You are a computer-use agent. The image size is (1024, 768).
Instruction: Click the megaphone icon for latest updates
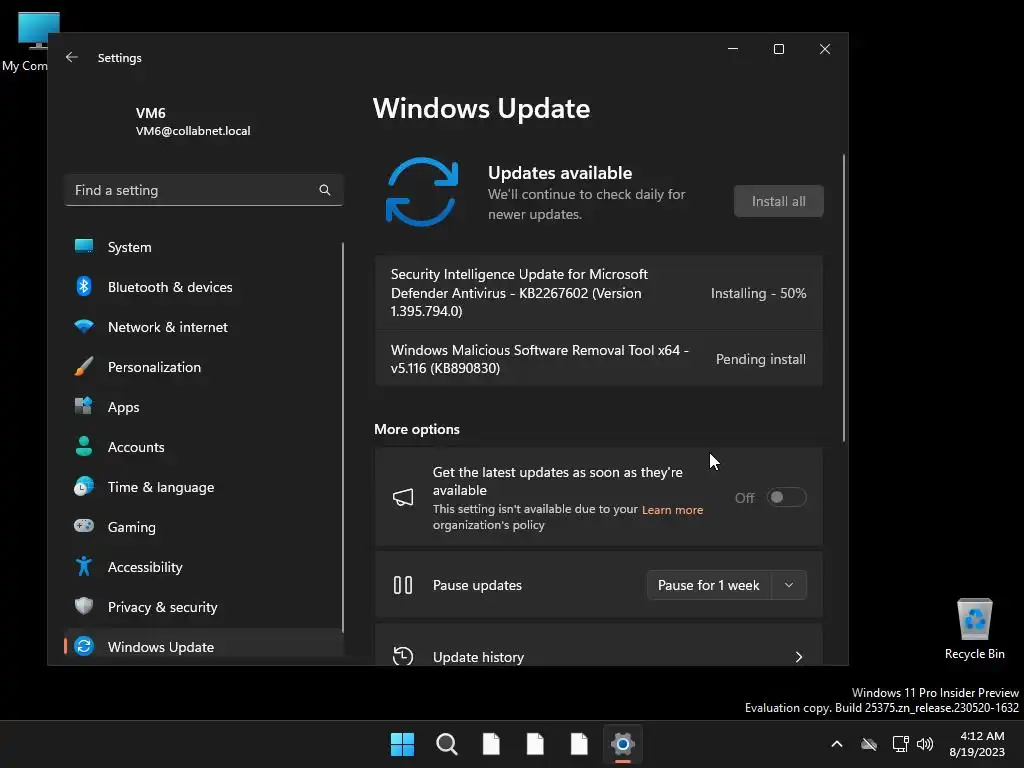point(403,498)
